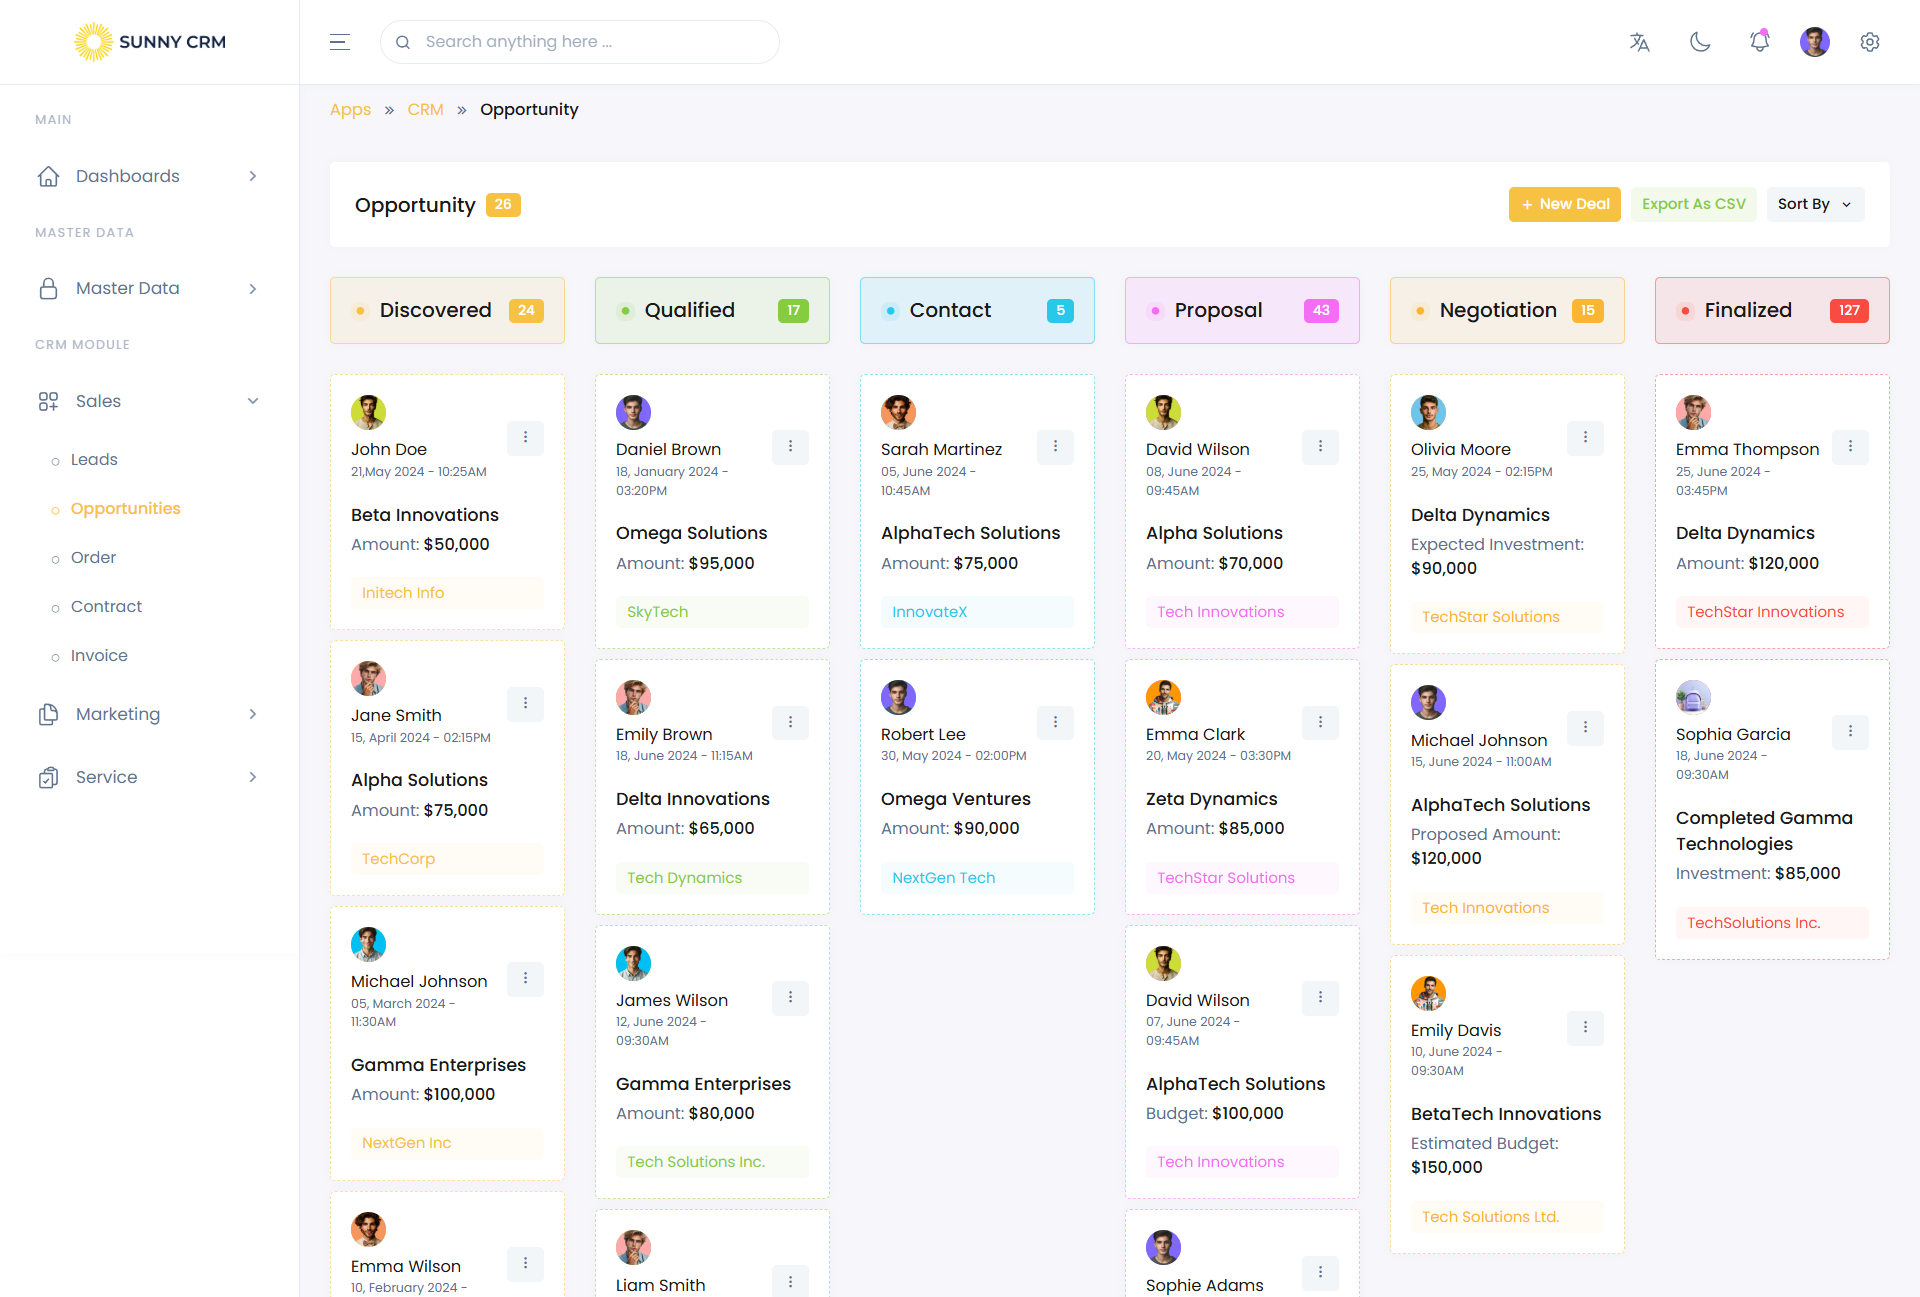
Task: Open three-dot menu on John Doe card
Action: (x=525, y=438)
